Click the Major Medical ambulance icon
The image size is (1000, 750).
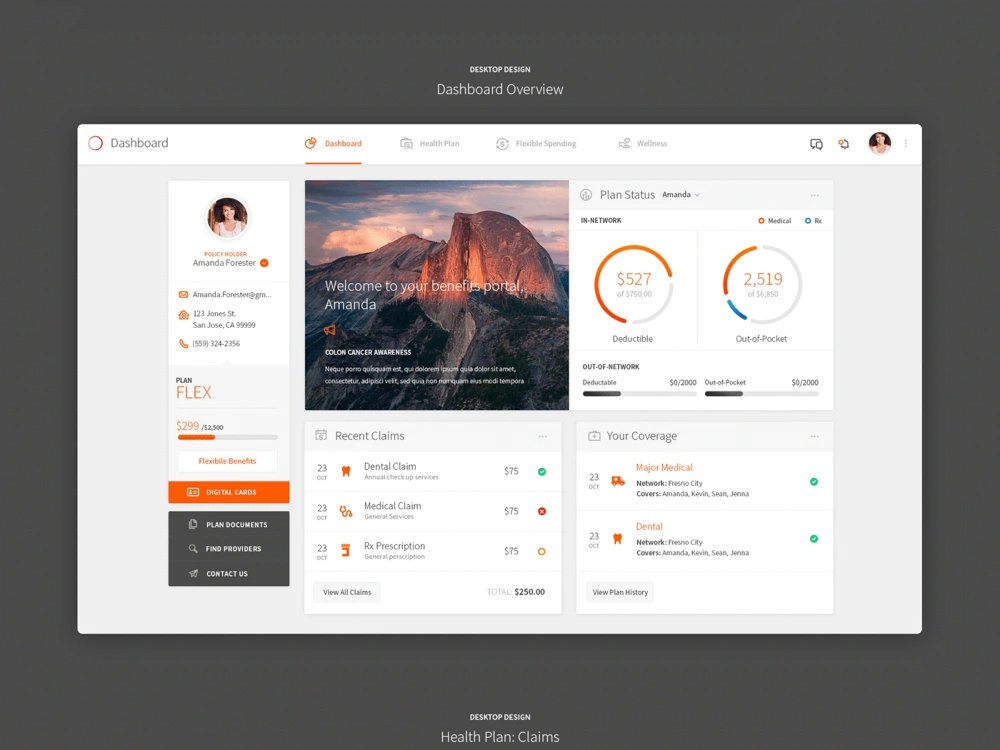click(x=617, y=481)
